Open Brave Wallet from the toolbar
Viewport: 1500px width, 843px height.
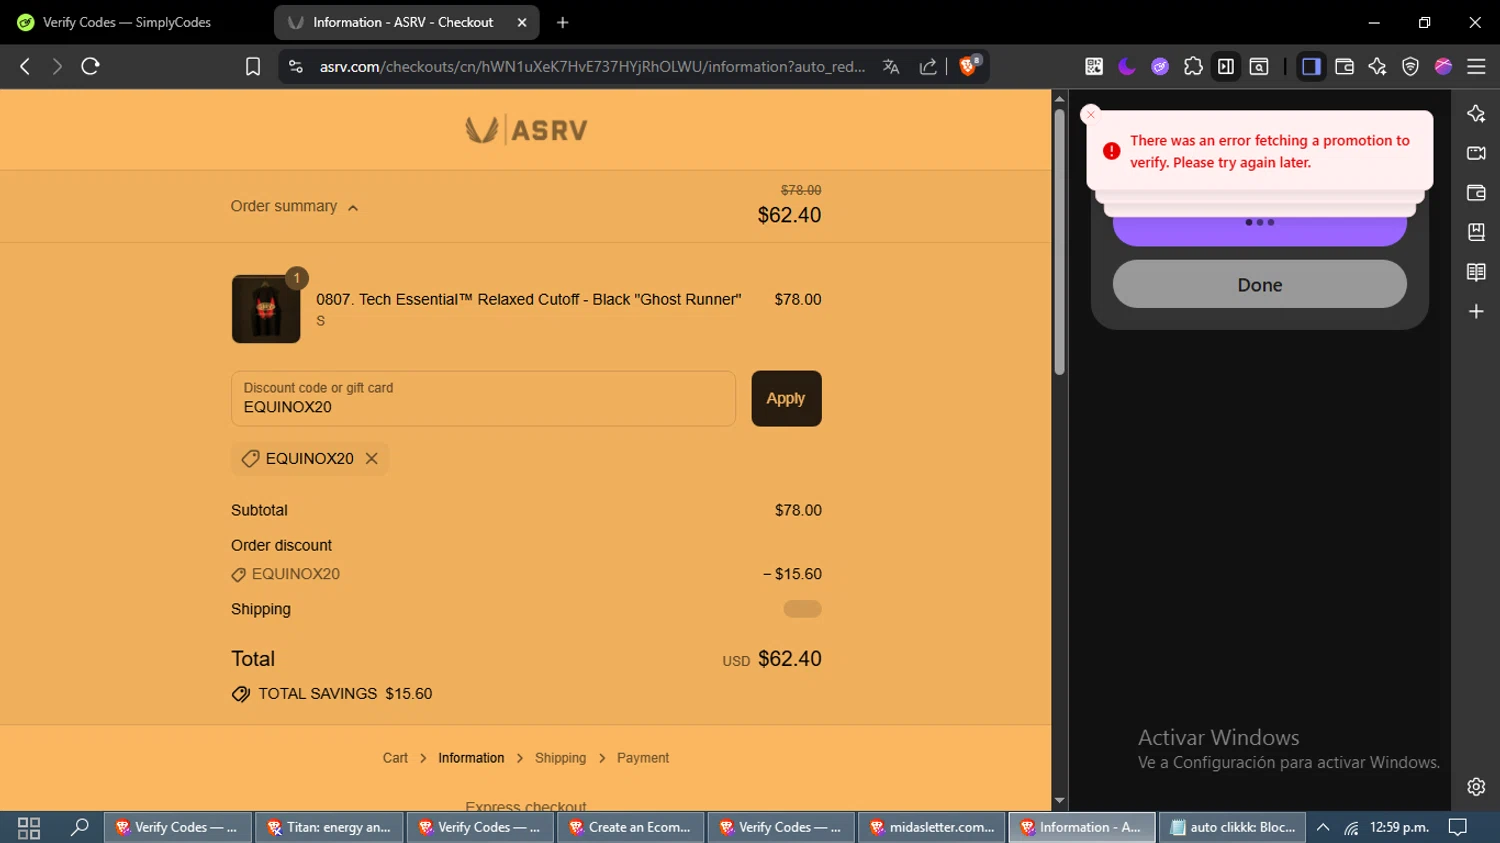coord(1344,66)
